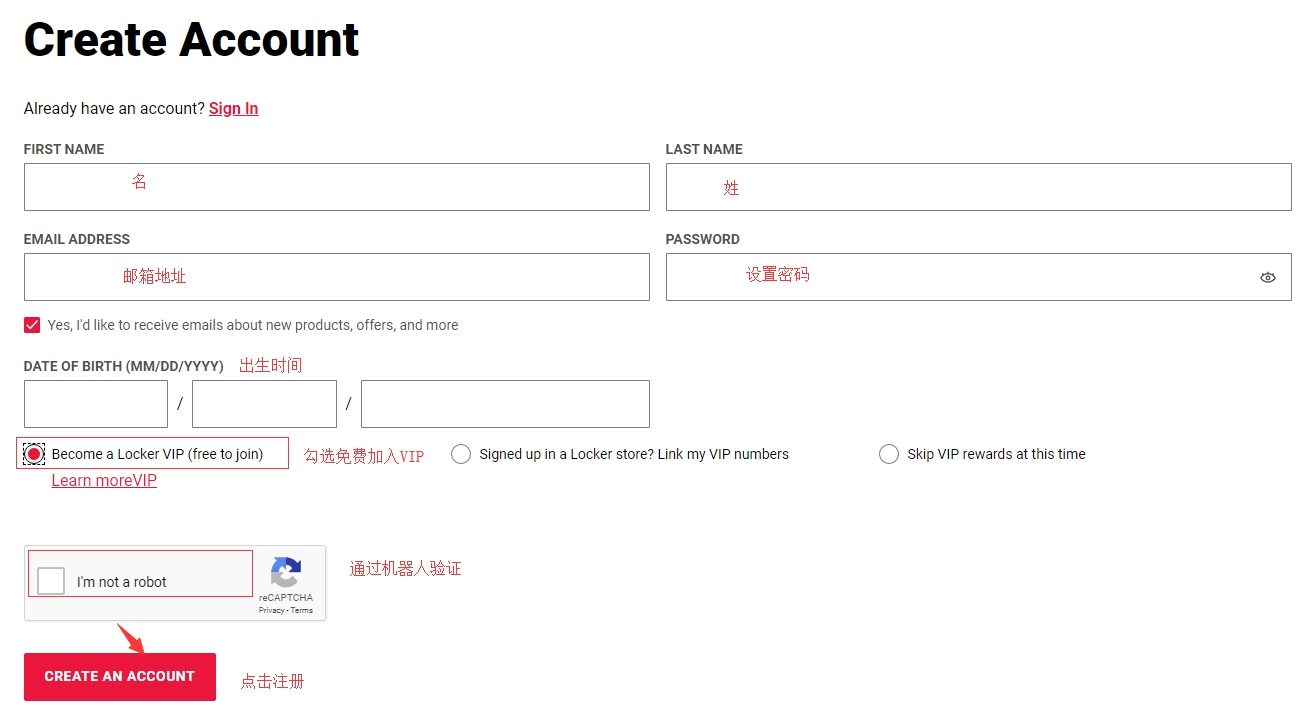The image size is (1298, 707).
Task: Choose Link my VIP numbers option
Action: click(461, 454)
